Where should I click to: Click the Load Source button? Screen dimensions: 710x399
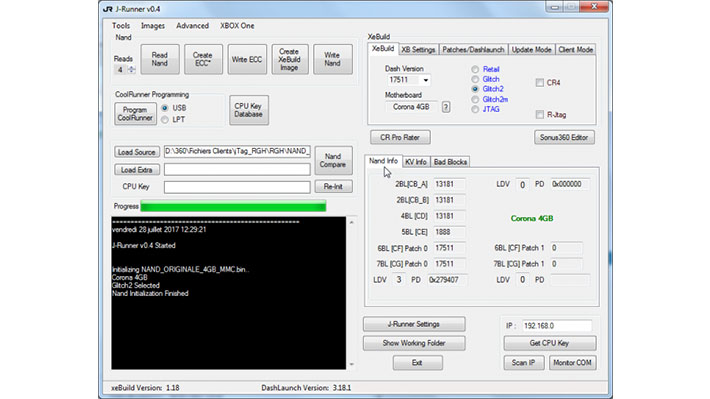coord(136,152)
